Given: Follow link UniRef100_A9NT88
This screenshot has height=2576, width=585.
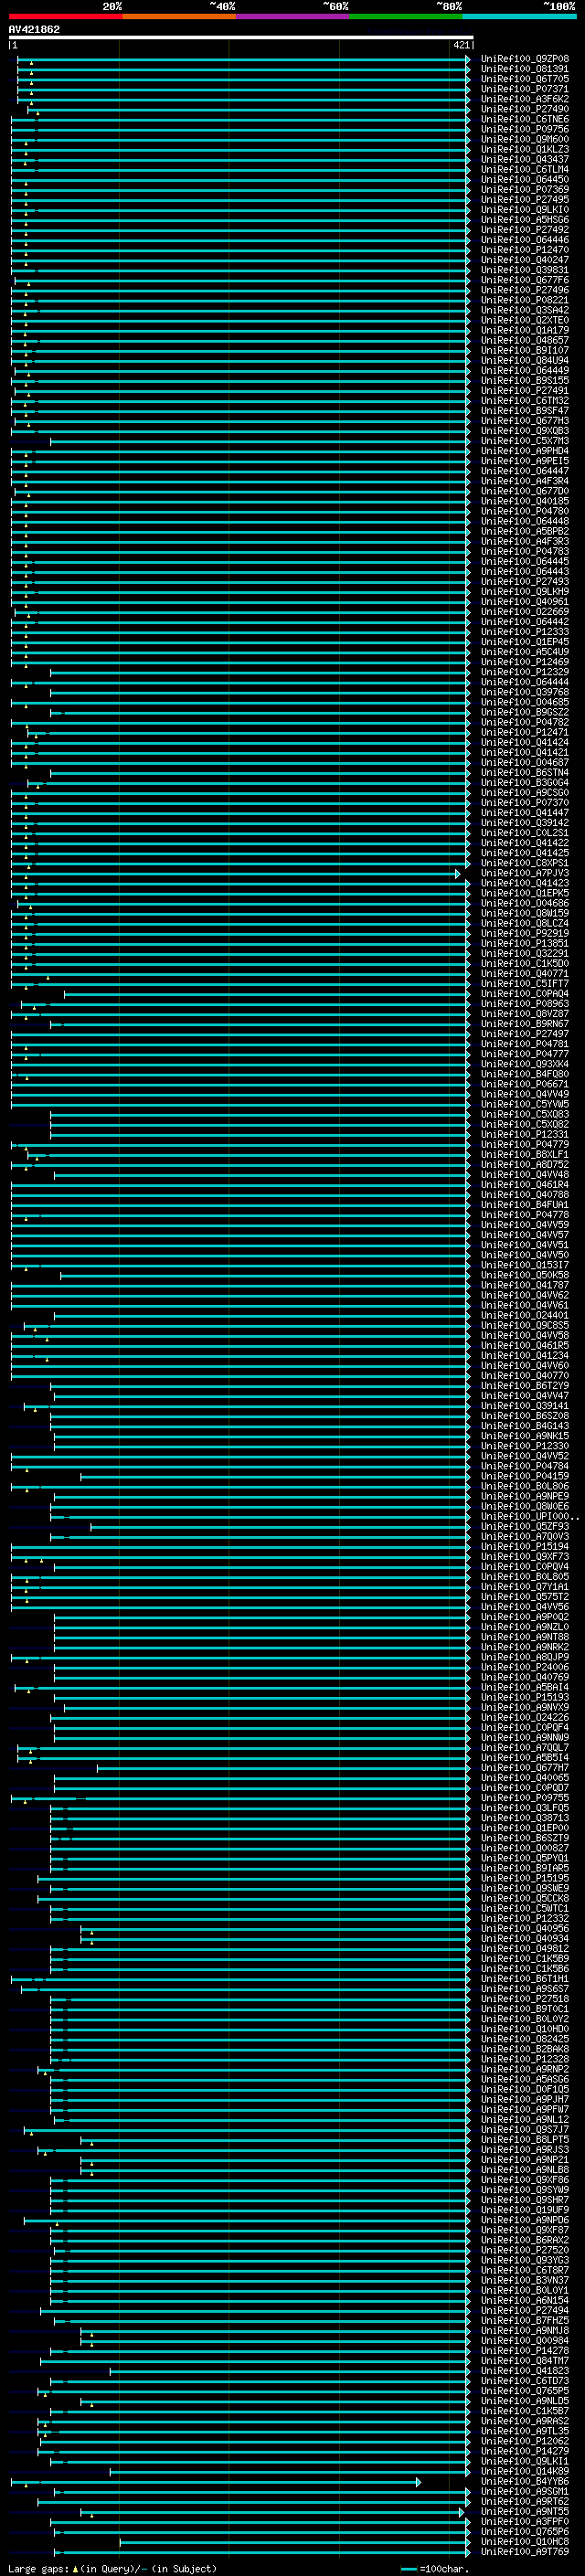Looking at the screenshot, I should point(524,1636).
